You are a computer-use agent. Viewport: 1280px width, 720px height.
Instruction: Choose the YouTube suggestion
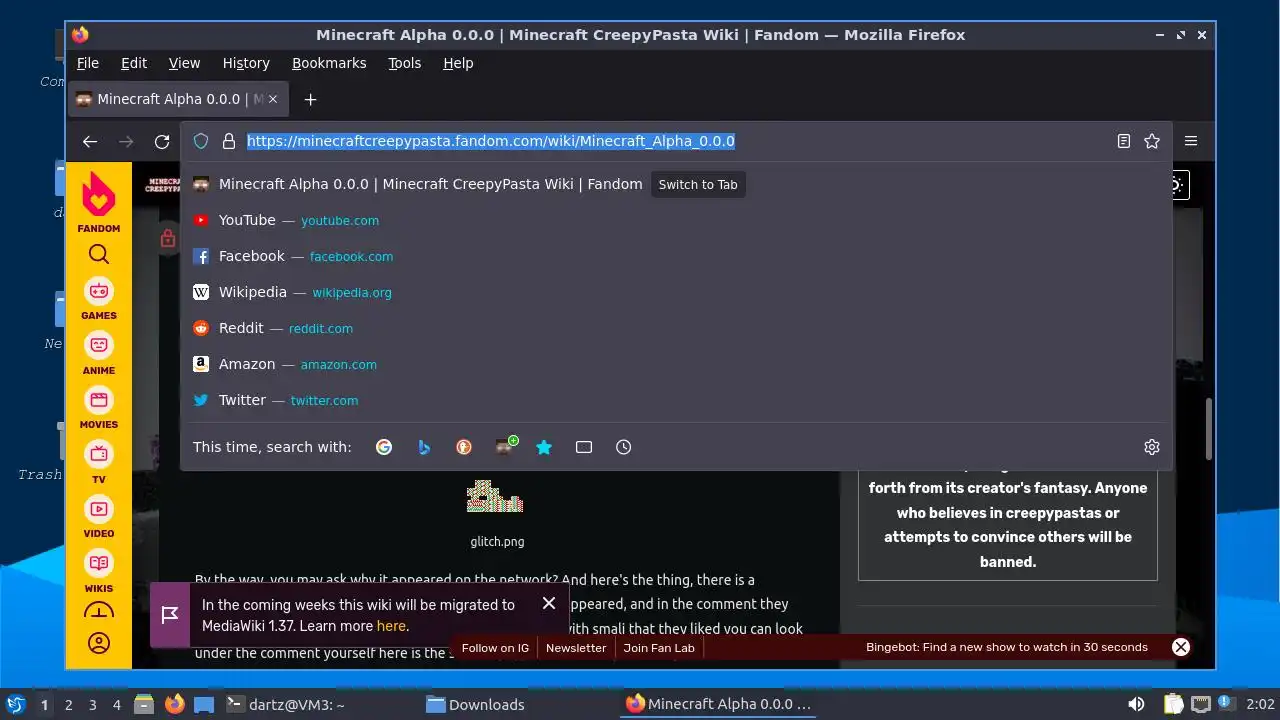click(x=676, y=220)
